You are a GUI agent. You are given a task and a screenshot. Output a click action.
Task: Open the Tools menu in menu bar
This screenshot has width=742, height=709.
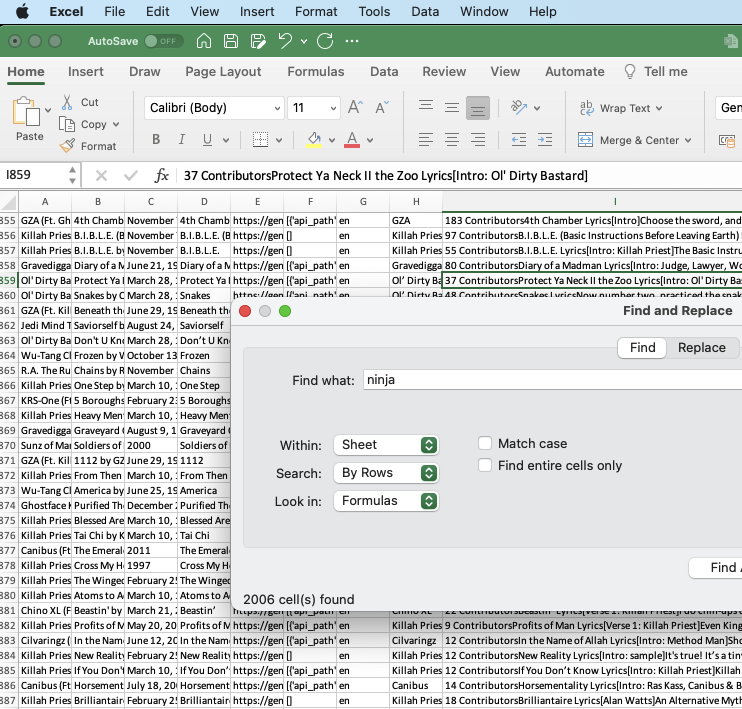pyautogui.click(x=374, y=11)
